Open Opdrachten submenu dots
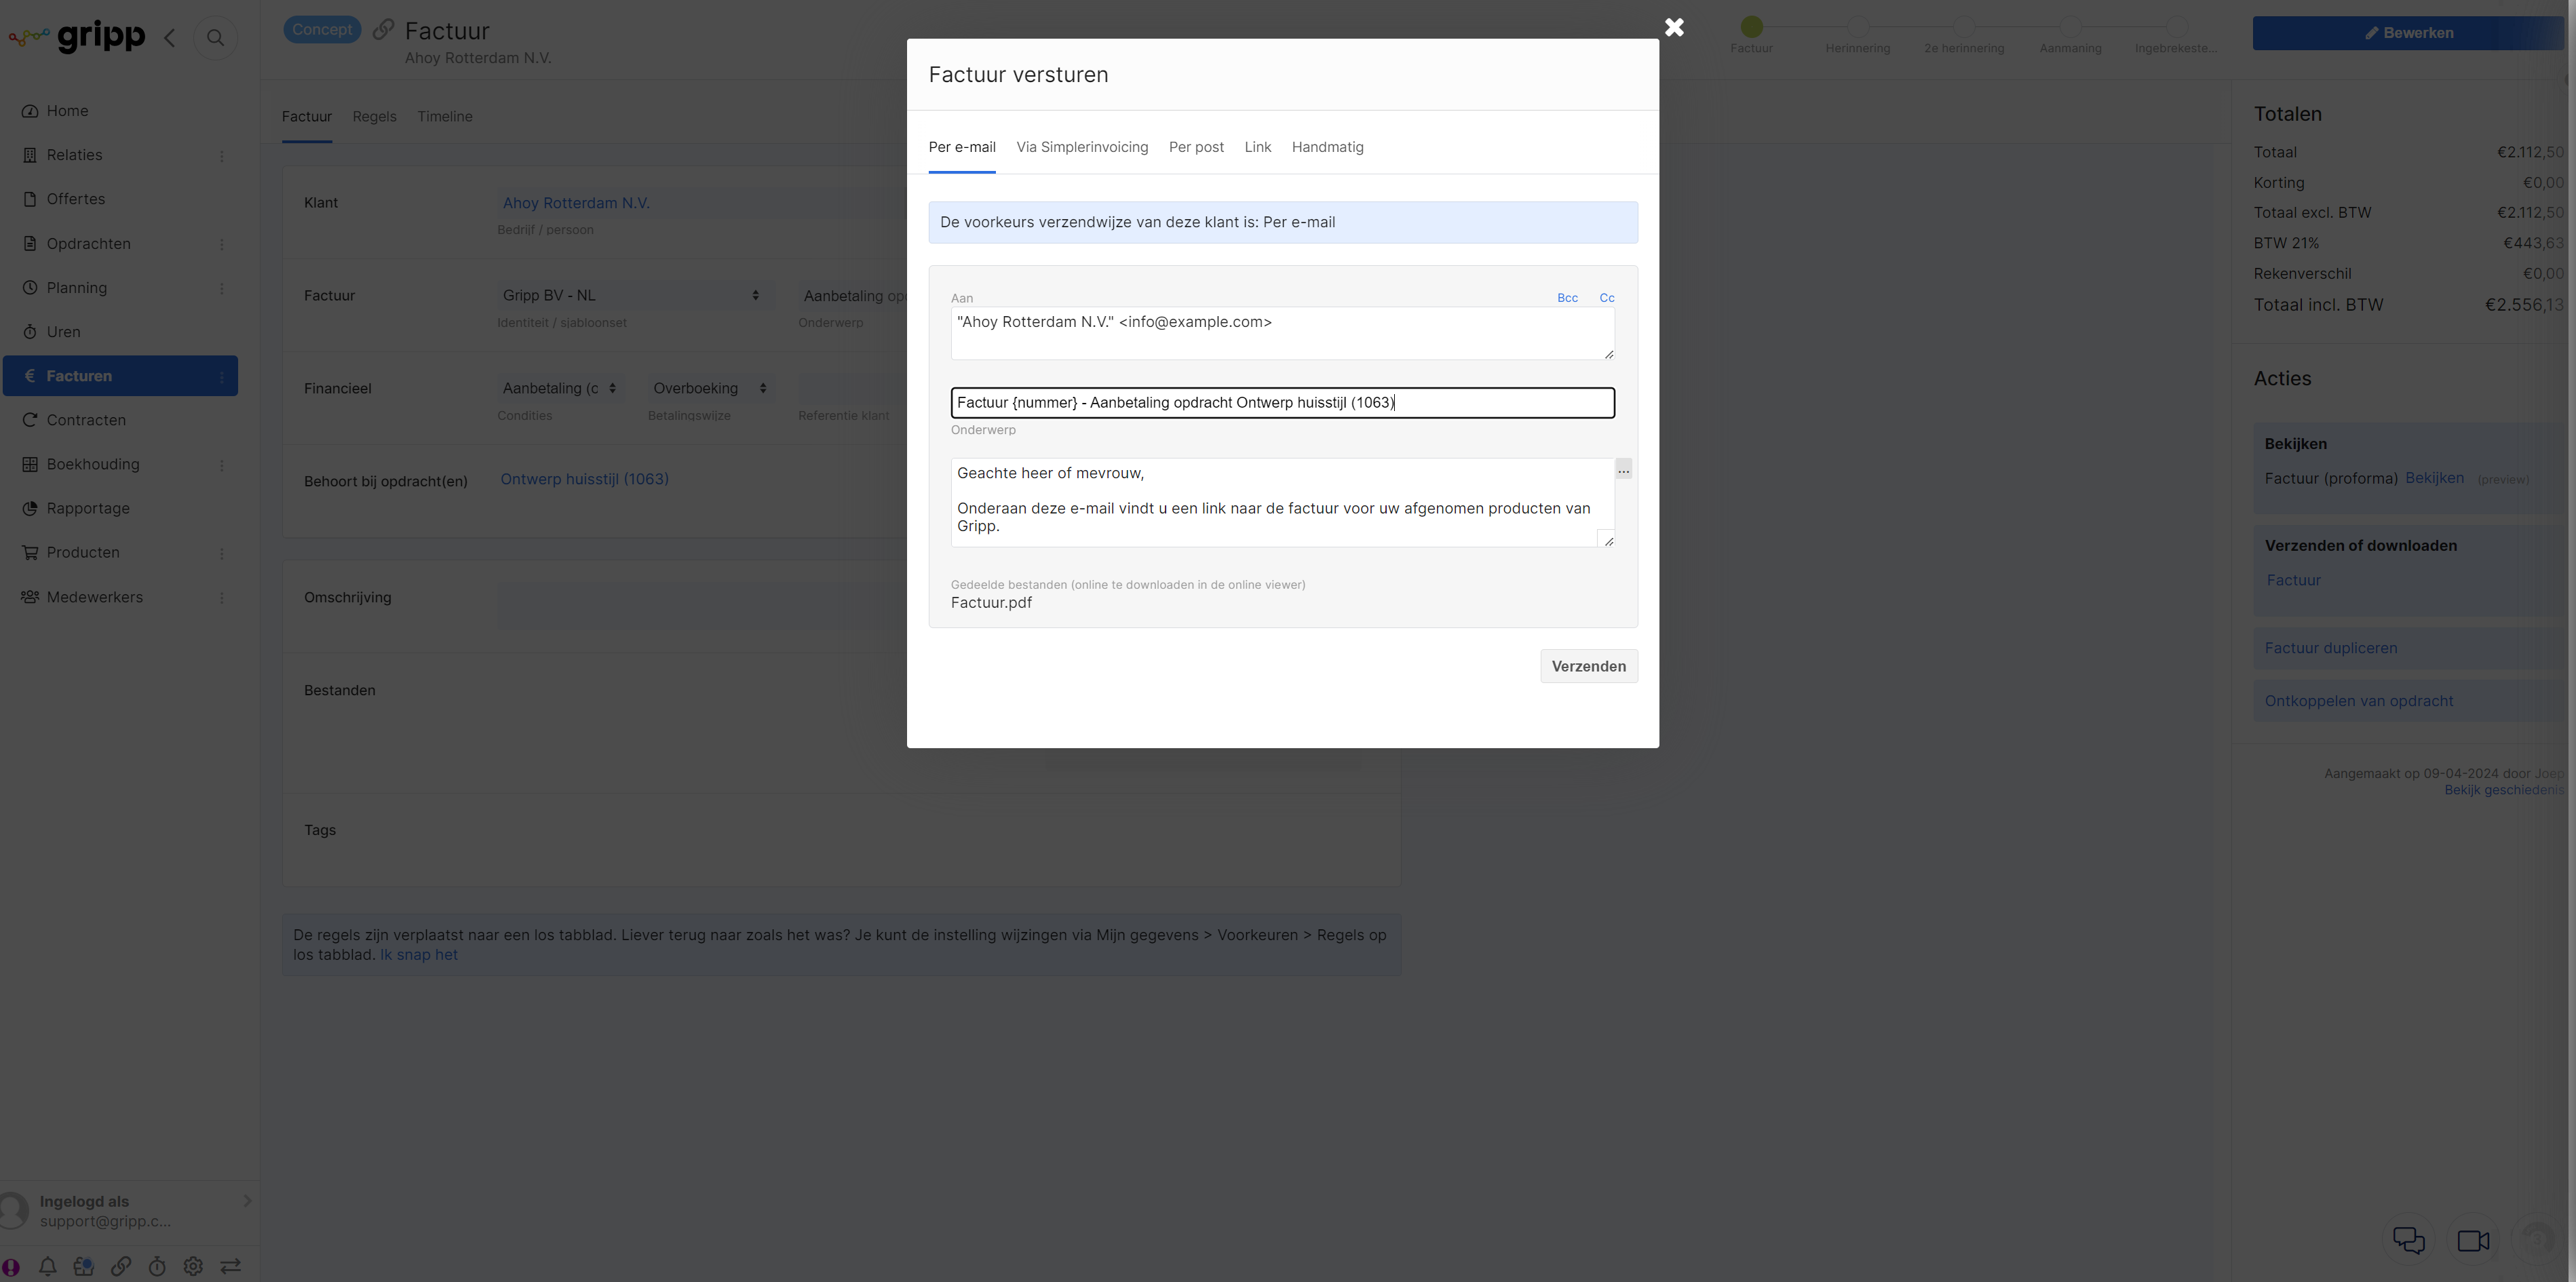Screen dimensions: 2576x1282 coord(222,244)
